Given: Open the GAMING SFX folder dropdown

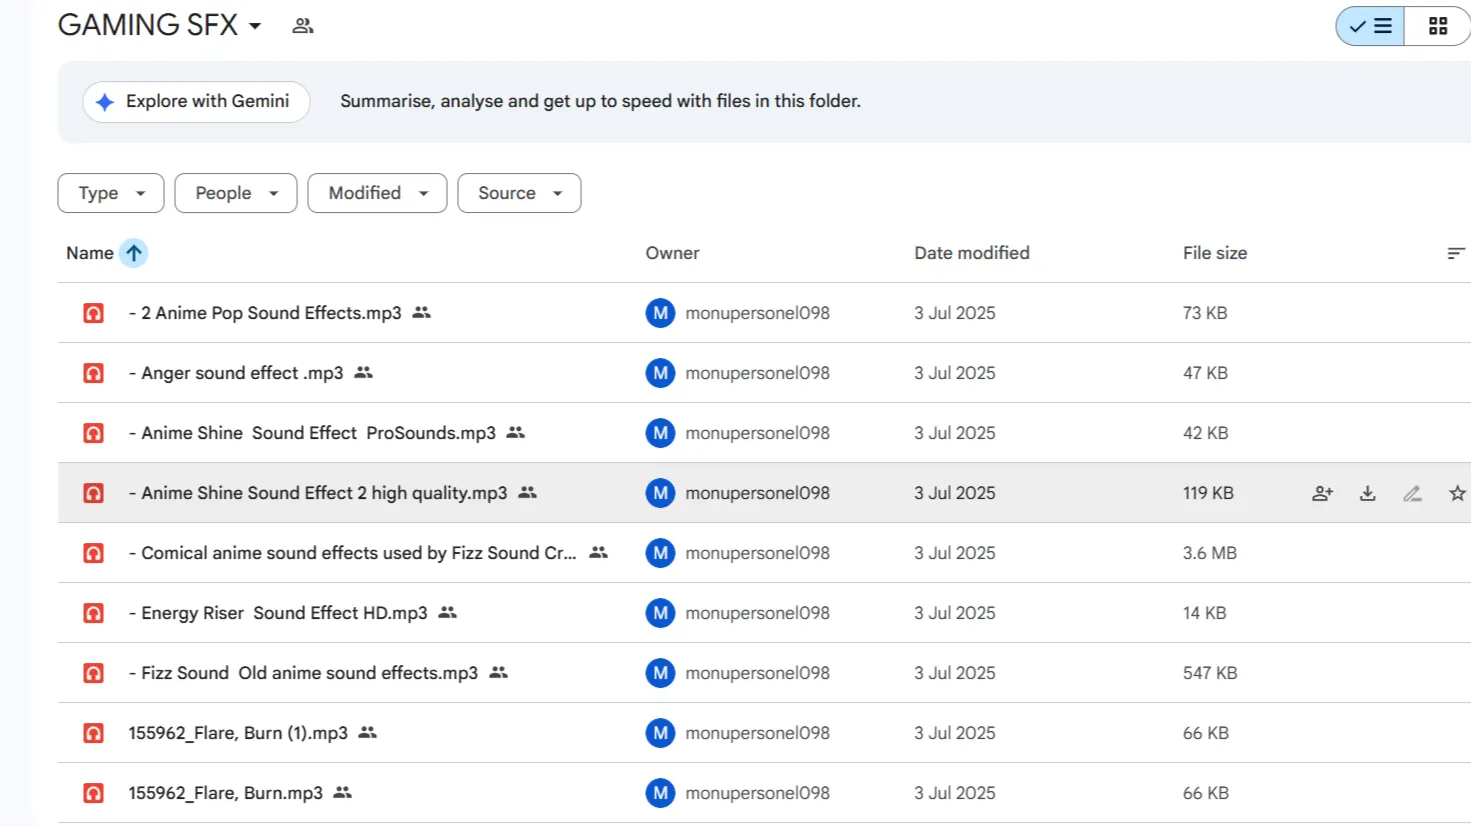Looking at the screenshot, I should coord(255,26).
